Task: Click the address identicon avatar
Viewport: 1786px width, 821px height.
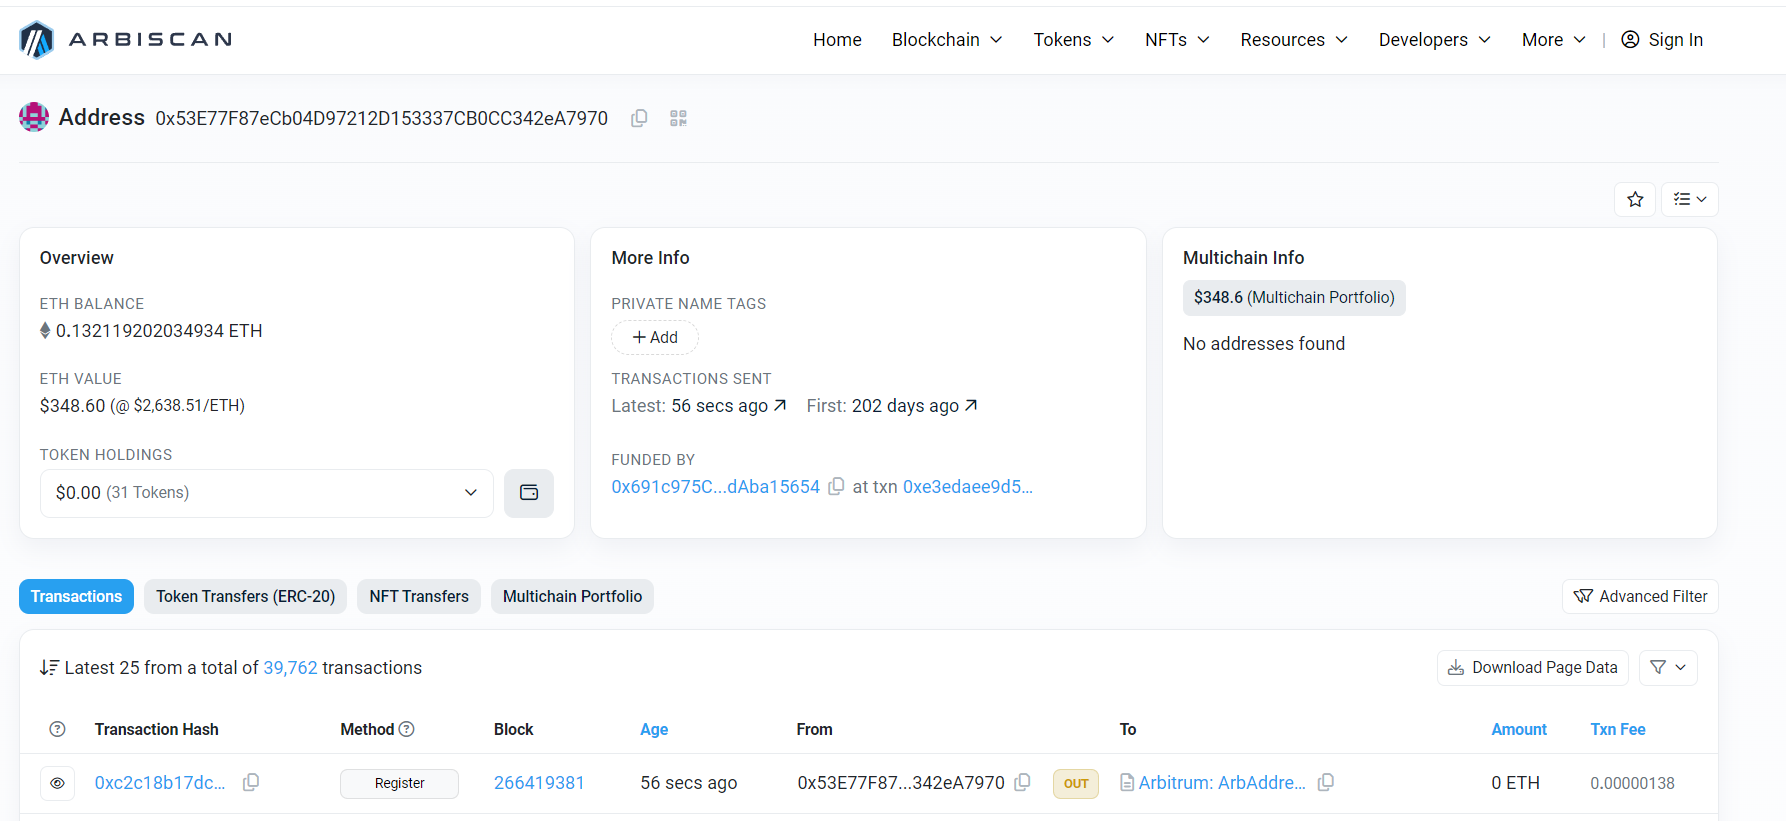Action: pyautogui.click(x=34, y=117)
